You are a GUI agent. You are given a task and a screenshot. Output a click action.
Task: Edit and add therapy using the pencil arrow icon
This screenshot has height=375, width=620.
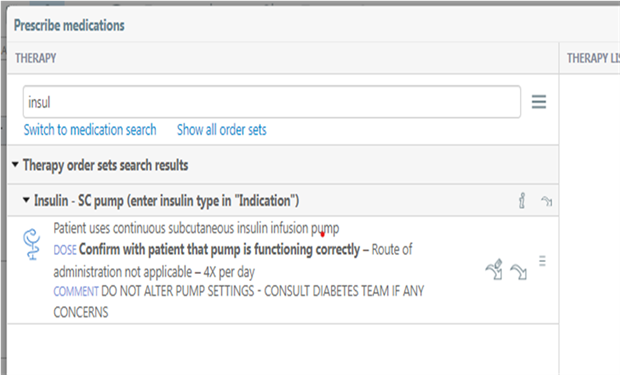494,269
